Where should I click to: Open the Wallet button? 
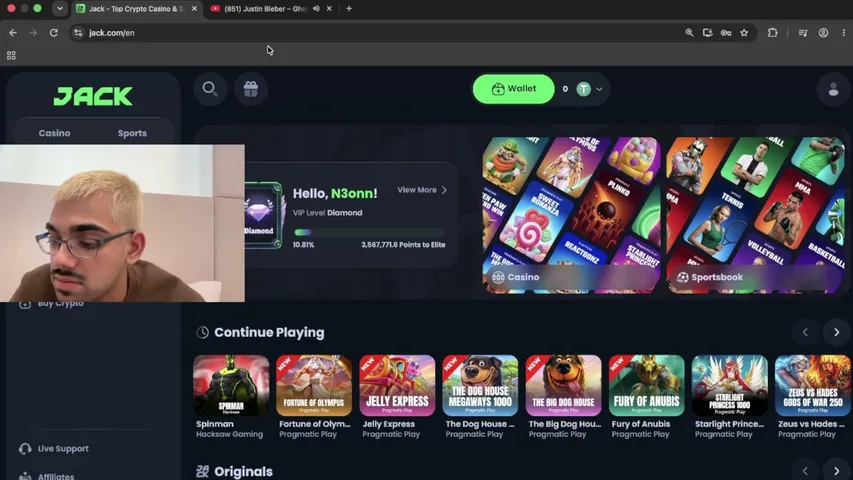514,89
